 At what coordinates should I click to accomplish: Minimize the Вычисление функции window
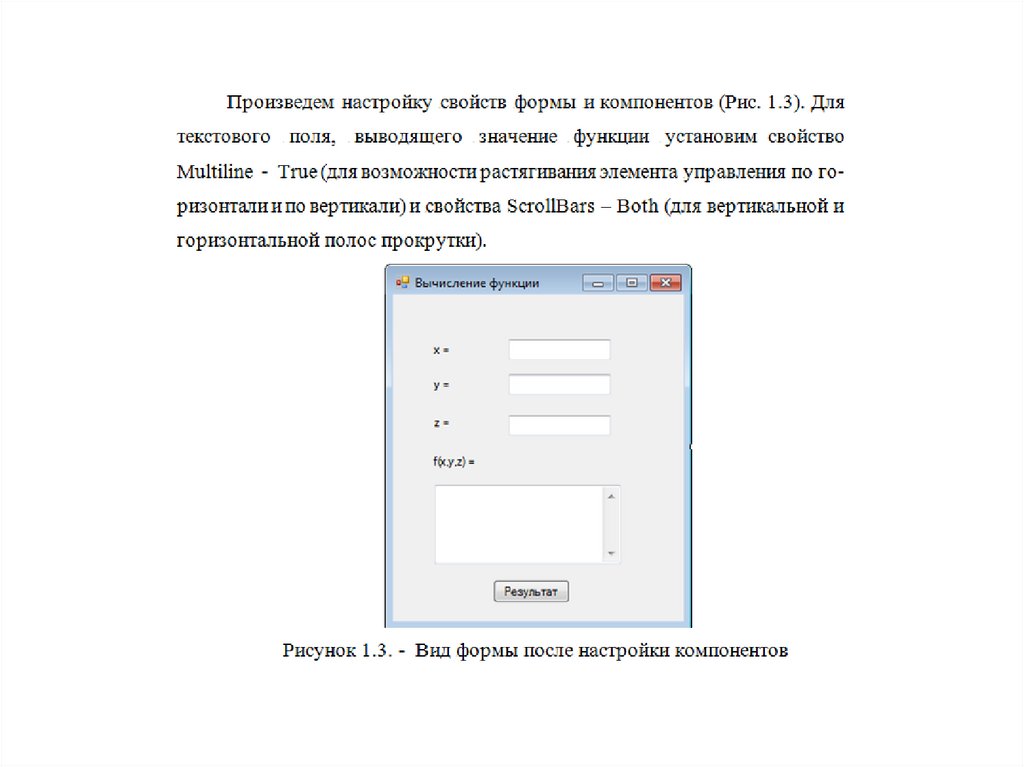click(x=598, y=283)
